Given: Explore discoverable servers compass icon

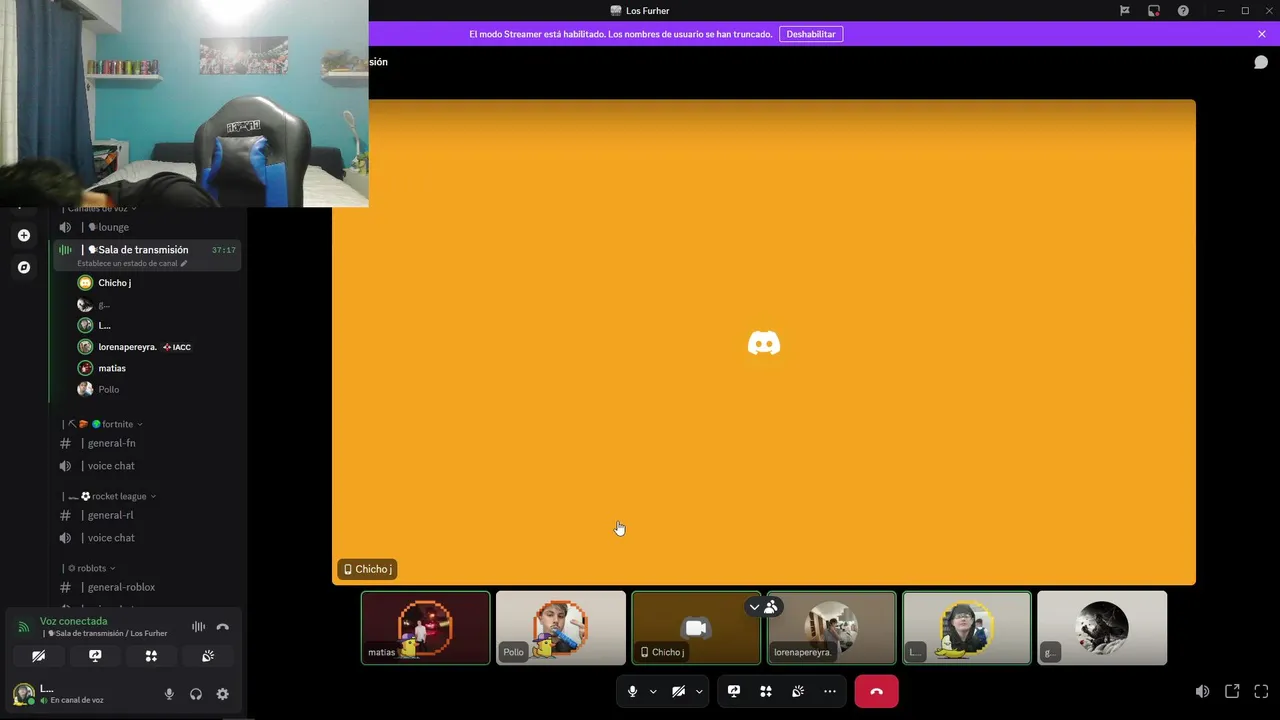Looking at the screenshot, I should pyautogui.click(x=24, y=267).
